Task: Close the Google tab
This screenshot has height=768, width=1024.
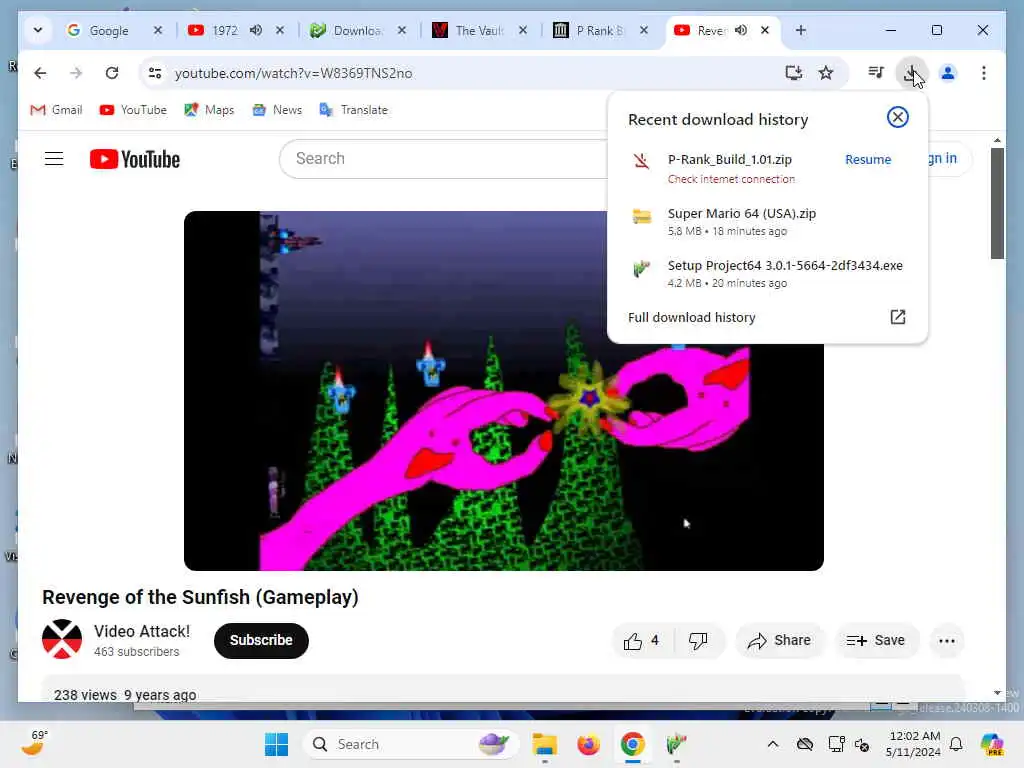Action: pos(157,30)
